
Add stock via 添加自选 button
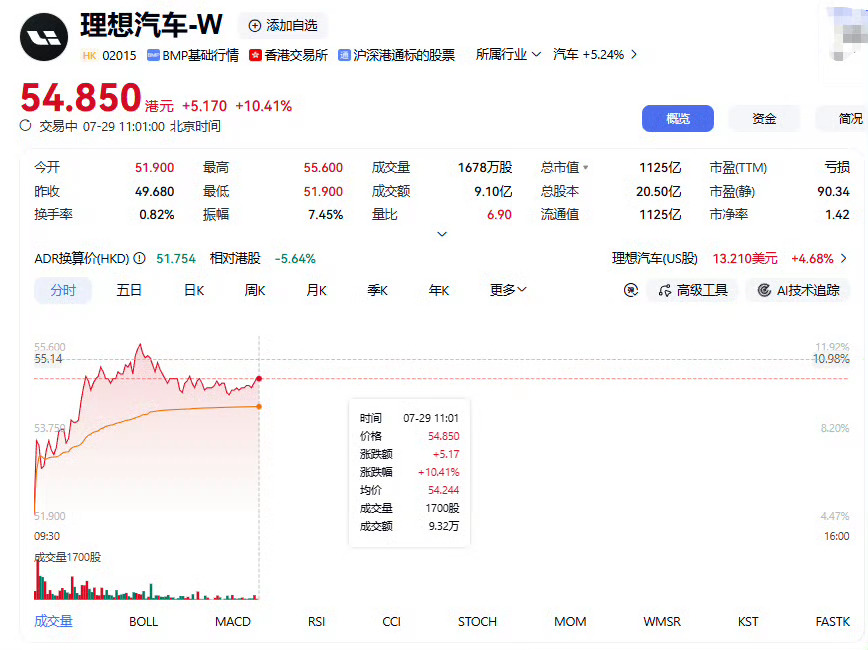click(283, 25)
